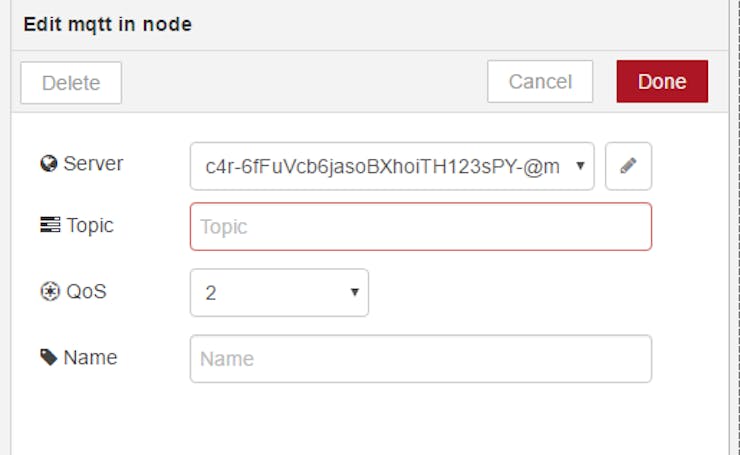
Task: Click the tag icon beside Name
Action: click(49, 357)
